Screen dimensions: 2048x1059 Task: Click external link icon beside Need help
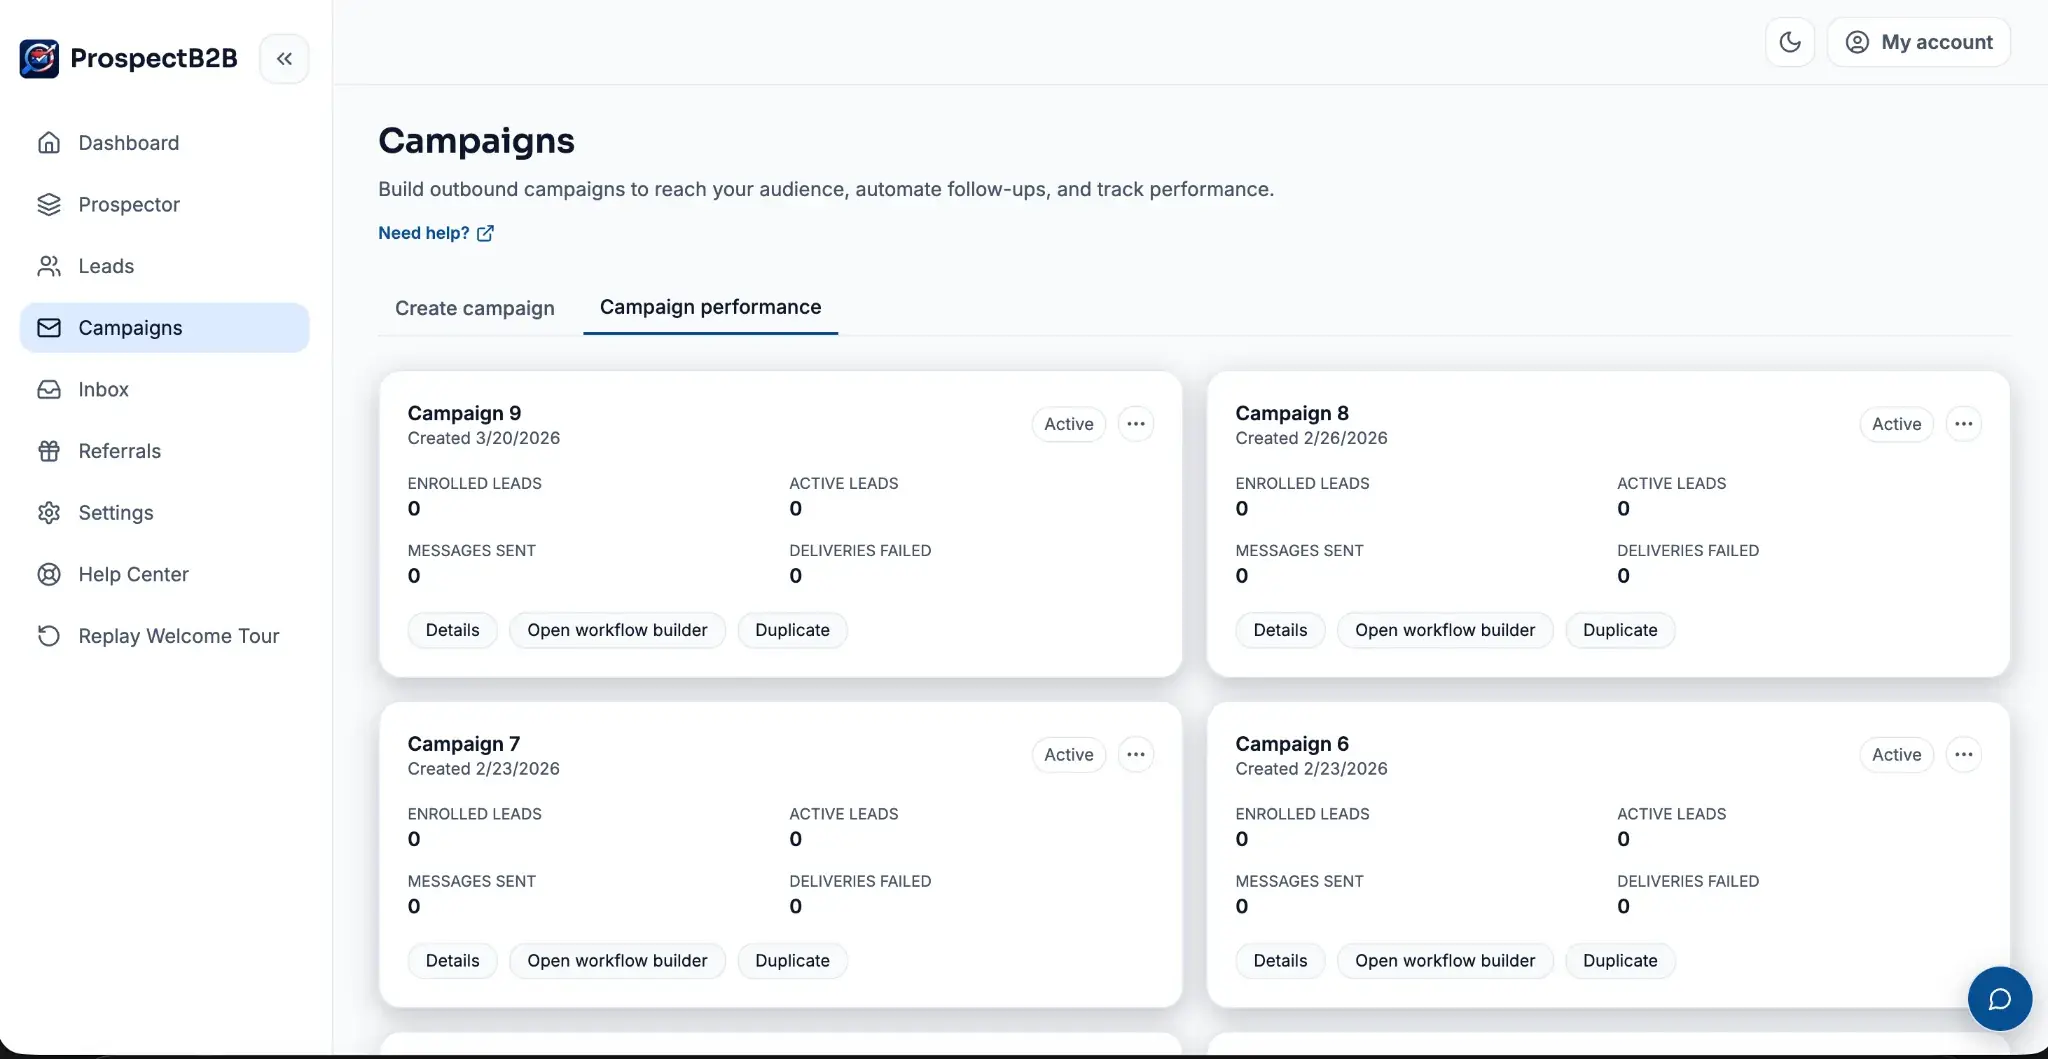pos(485,233)
